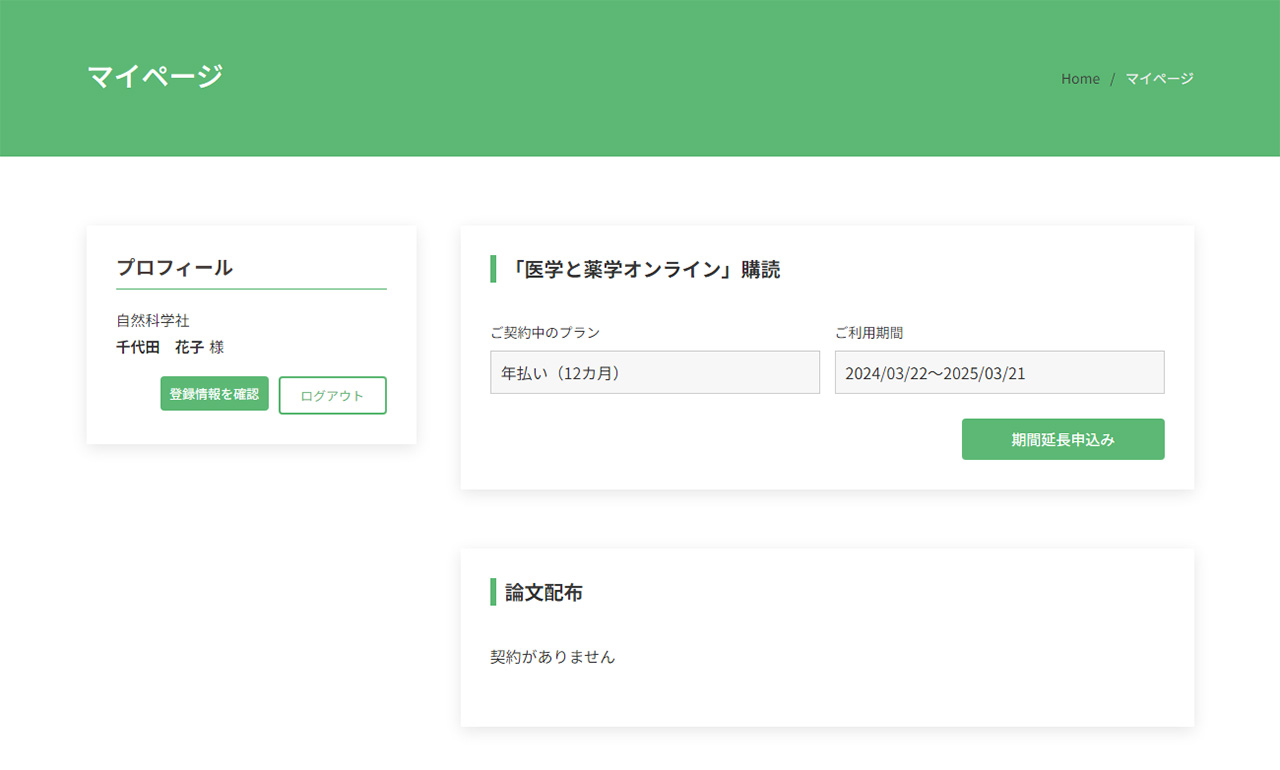Viewport: 1280px width, 770px height.
Task: Click the ご利用期間 label
Action: click(869, 333)
